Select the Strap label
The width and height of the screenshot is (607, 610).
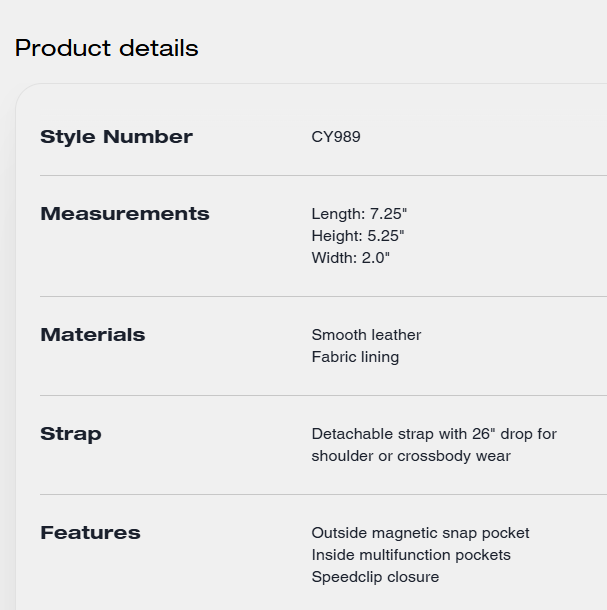(x=71, y=434)
